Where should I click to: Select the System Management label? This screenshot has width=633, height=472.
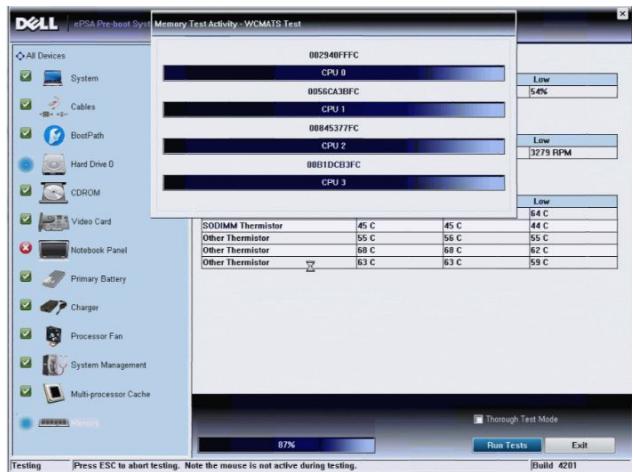point(109,365)
